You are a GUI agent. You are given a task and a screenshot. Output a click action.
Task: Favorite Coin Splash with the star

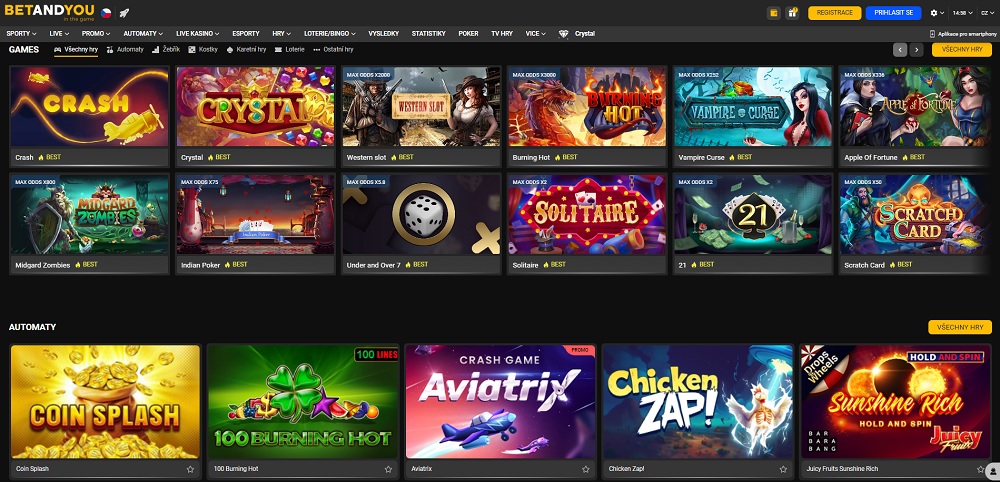pyautogui.click(x=190, y=469)
